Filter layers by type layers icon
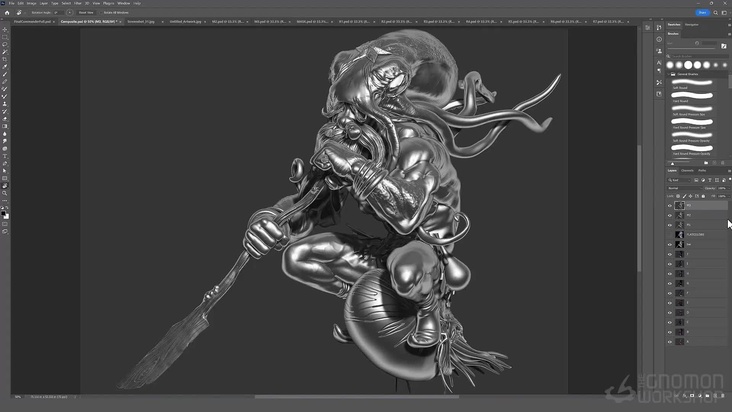Screen dimensions: 732x412 pos(710,180)
